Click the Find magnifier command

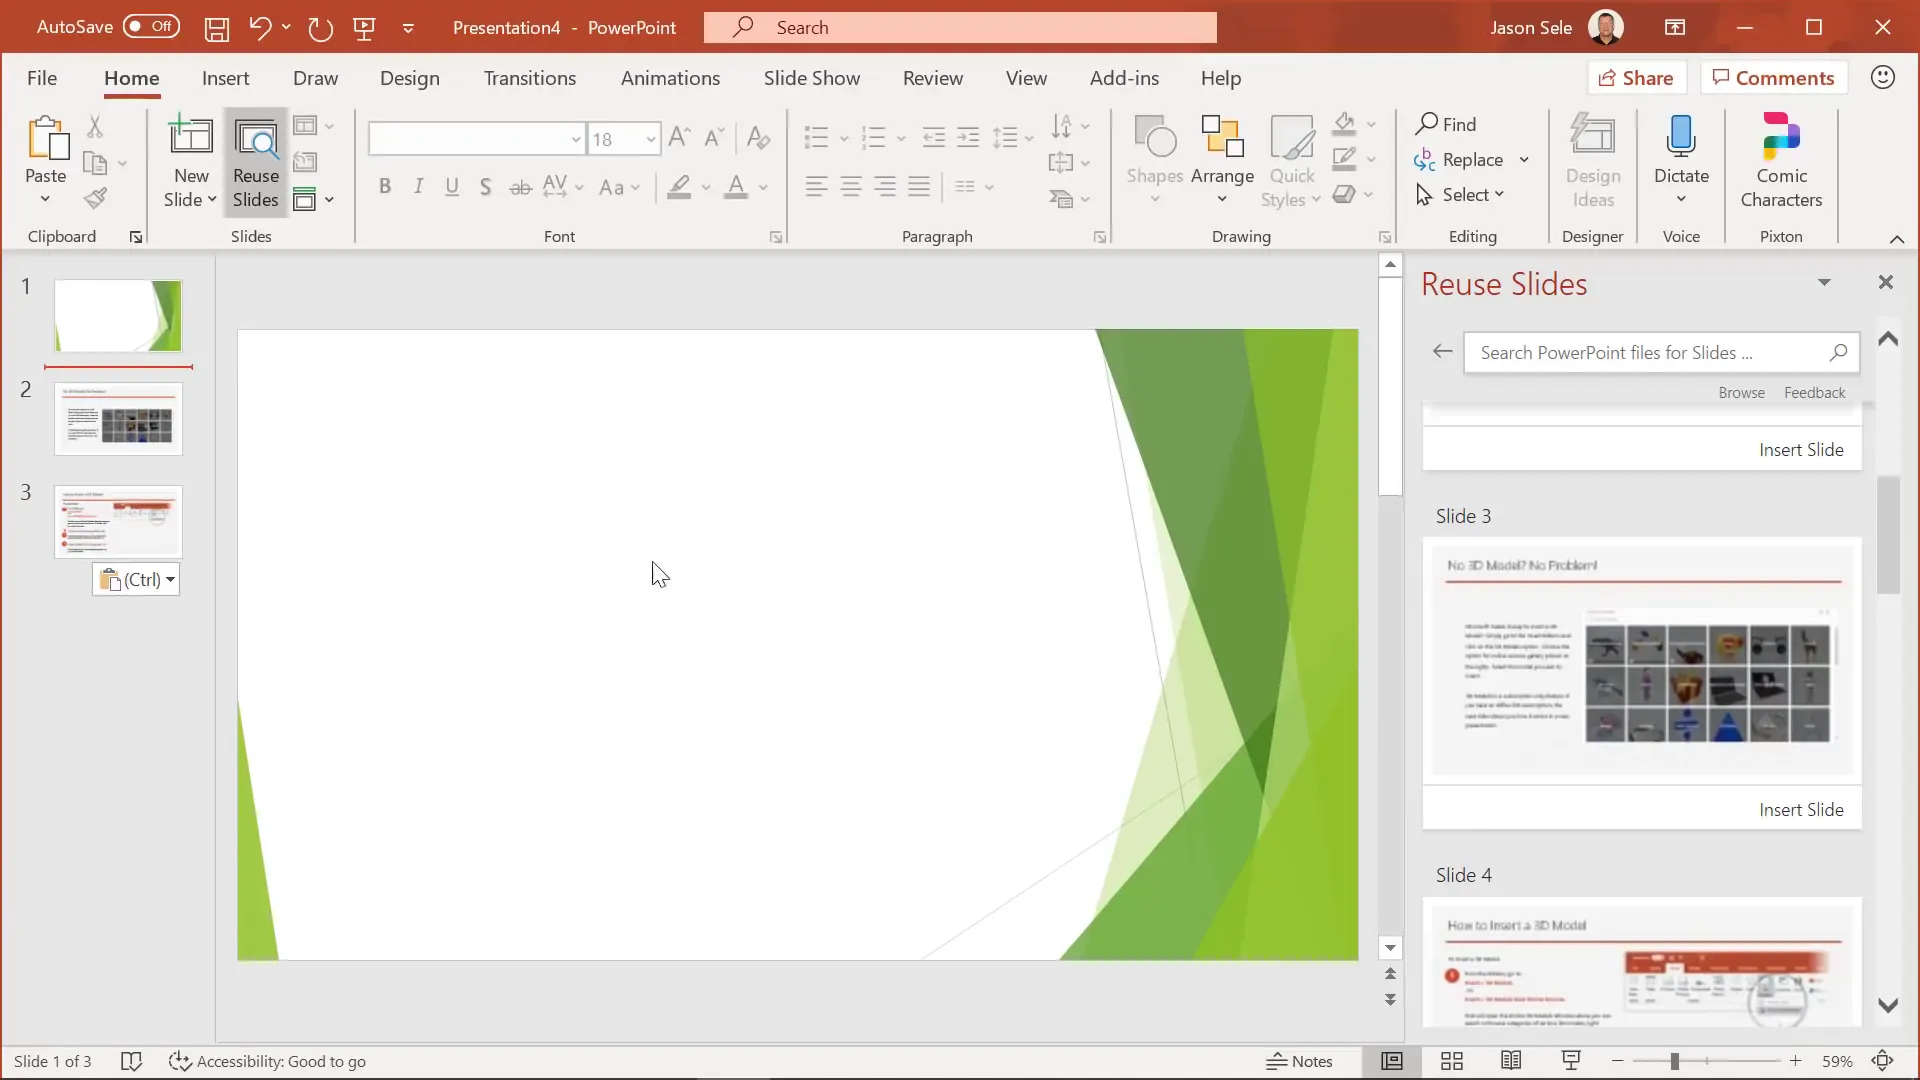point(1446,124)
